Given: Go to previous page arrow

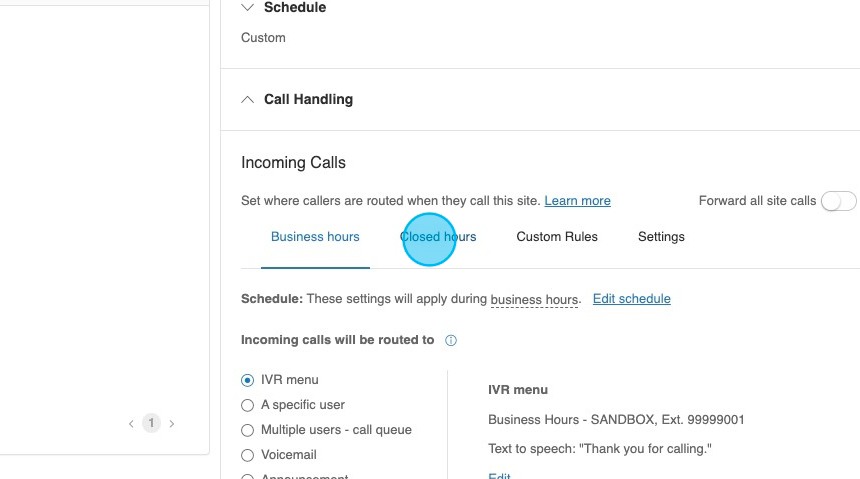Looking at the screenshot, I should click(131, 424).
